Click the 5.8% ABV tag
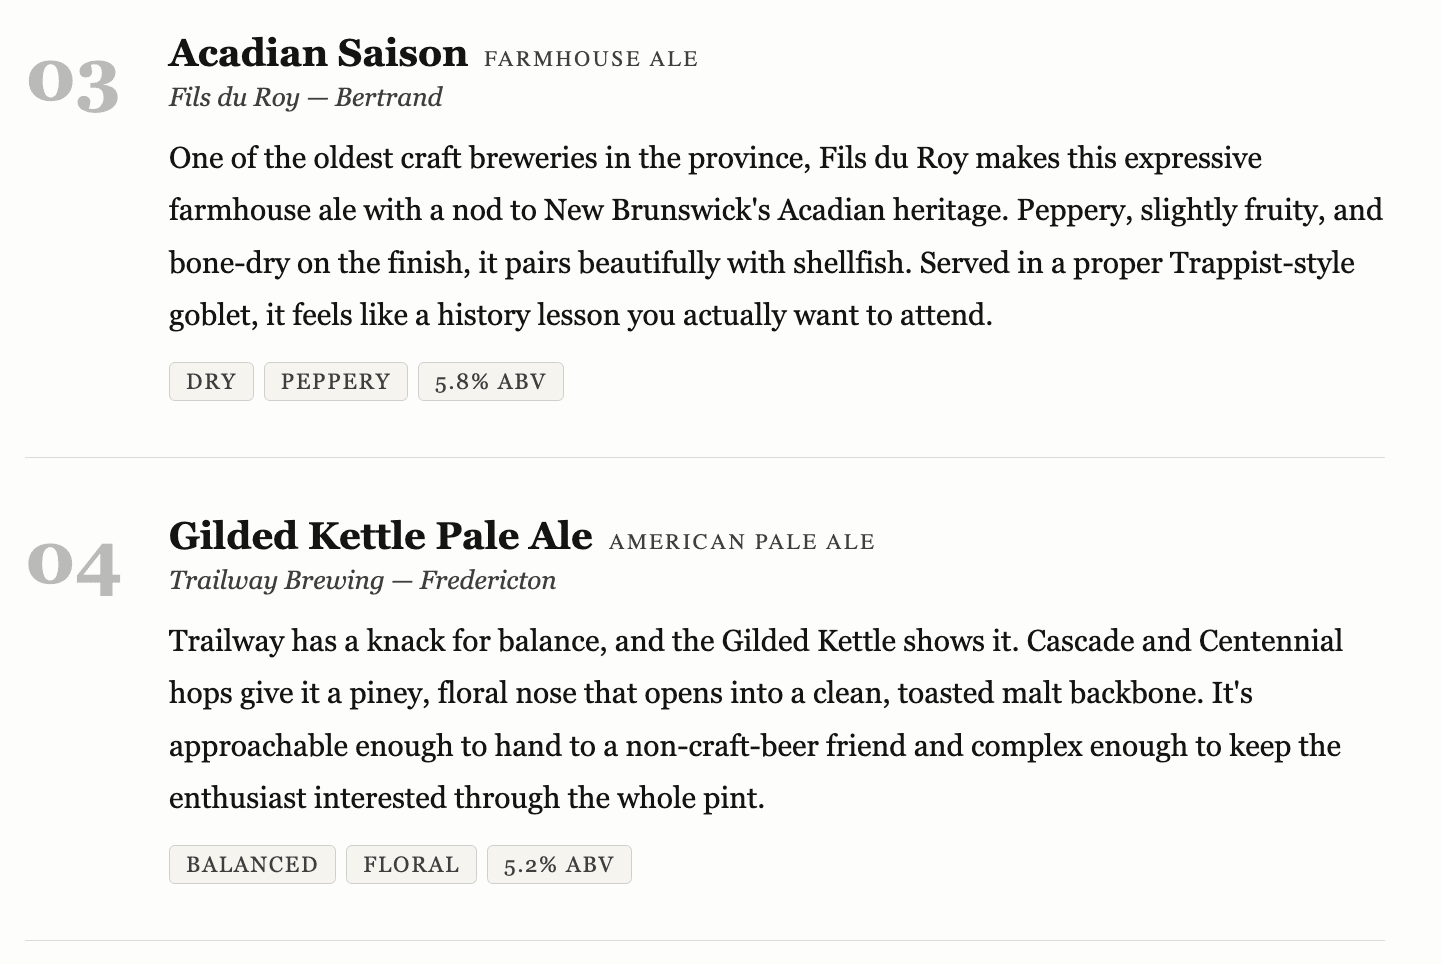 490,382
